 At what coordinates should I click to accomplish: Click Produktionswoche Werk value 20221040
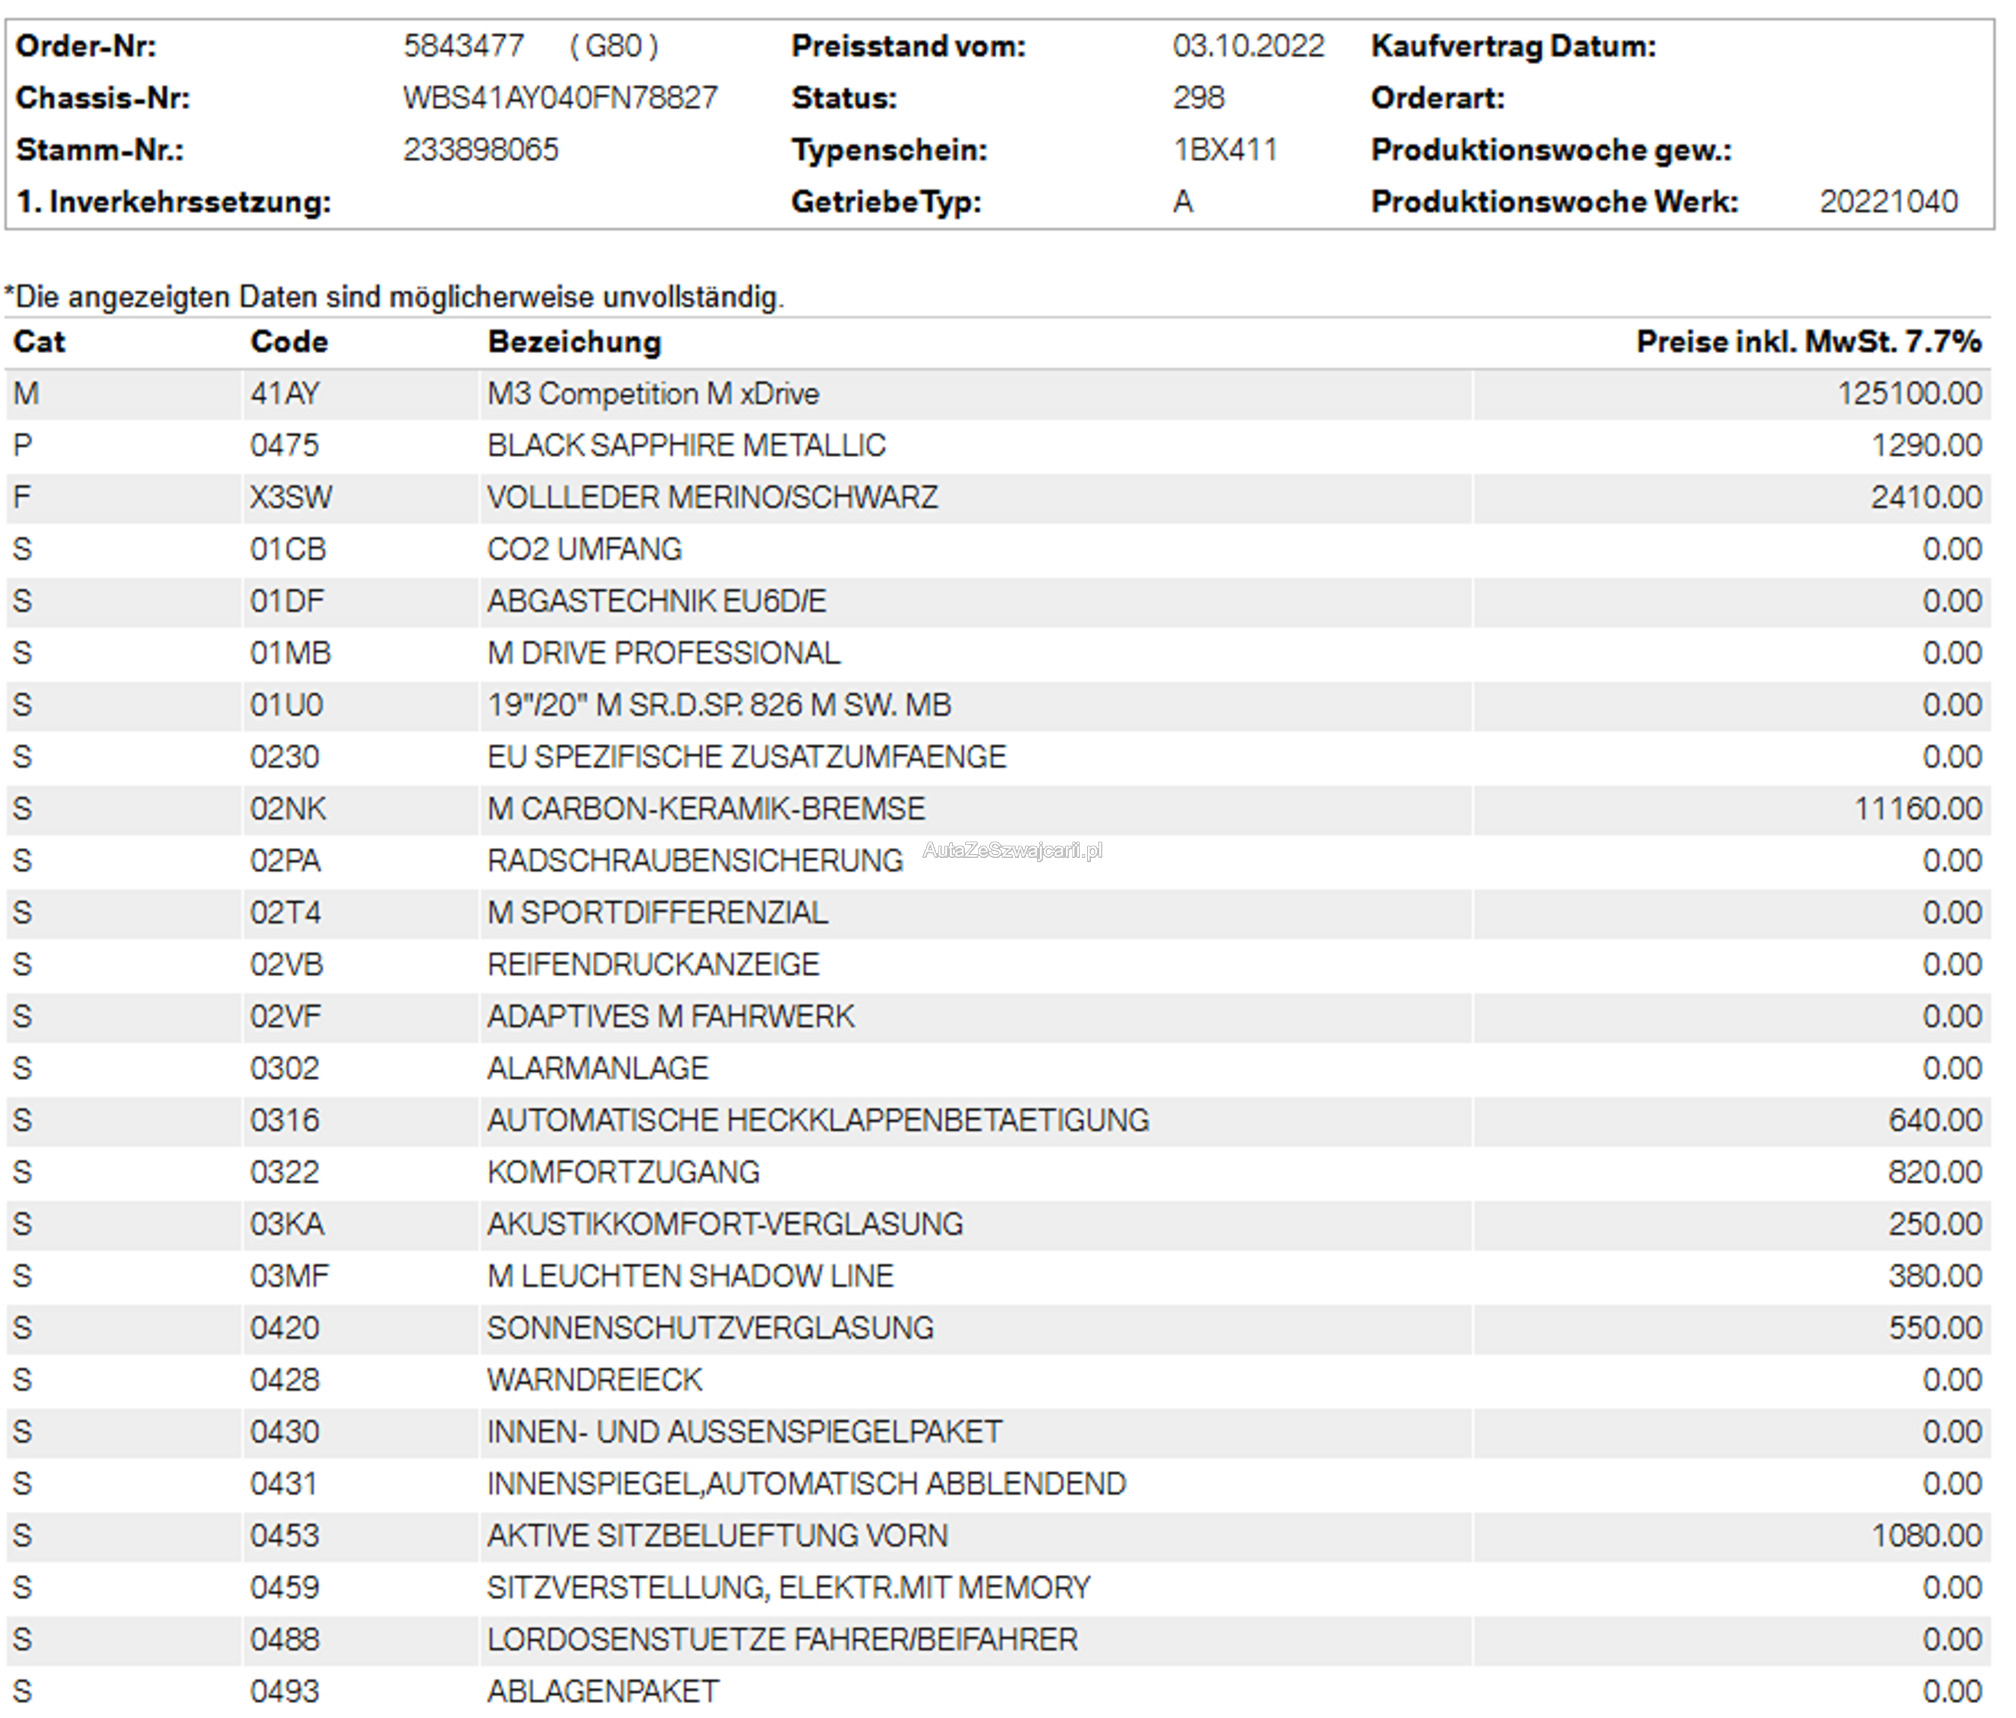tap(1888, 202)
